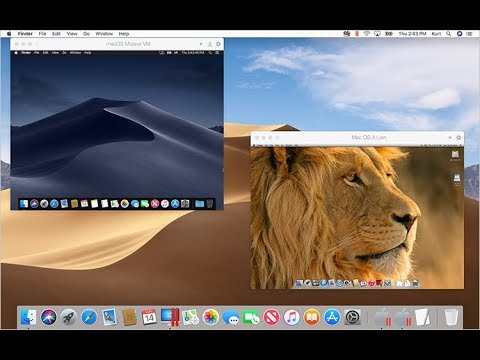Open App Store from the host Dock
Screen dimensions: 480x360
[332, 317]
